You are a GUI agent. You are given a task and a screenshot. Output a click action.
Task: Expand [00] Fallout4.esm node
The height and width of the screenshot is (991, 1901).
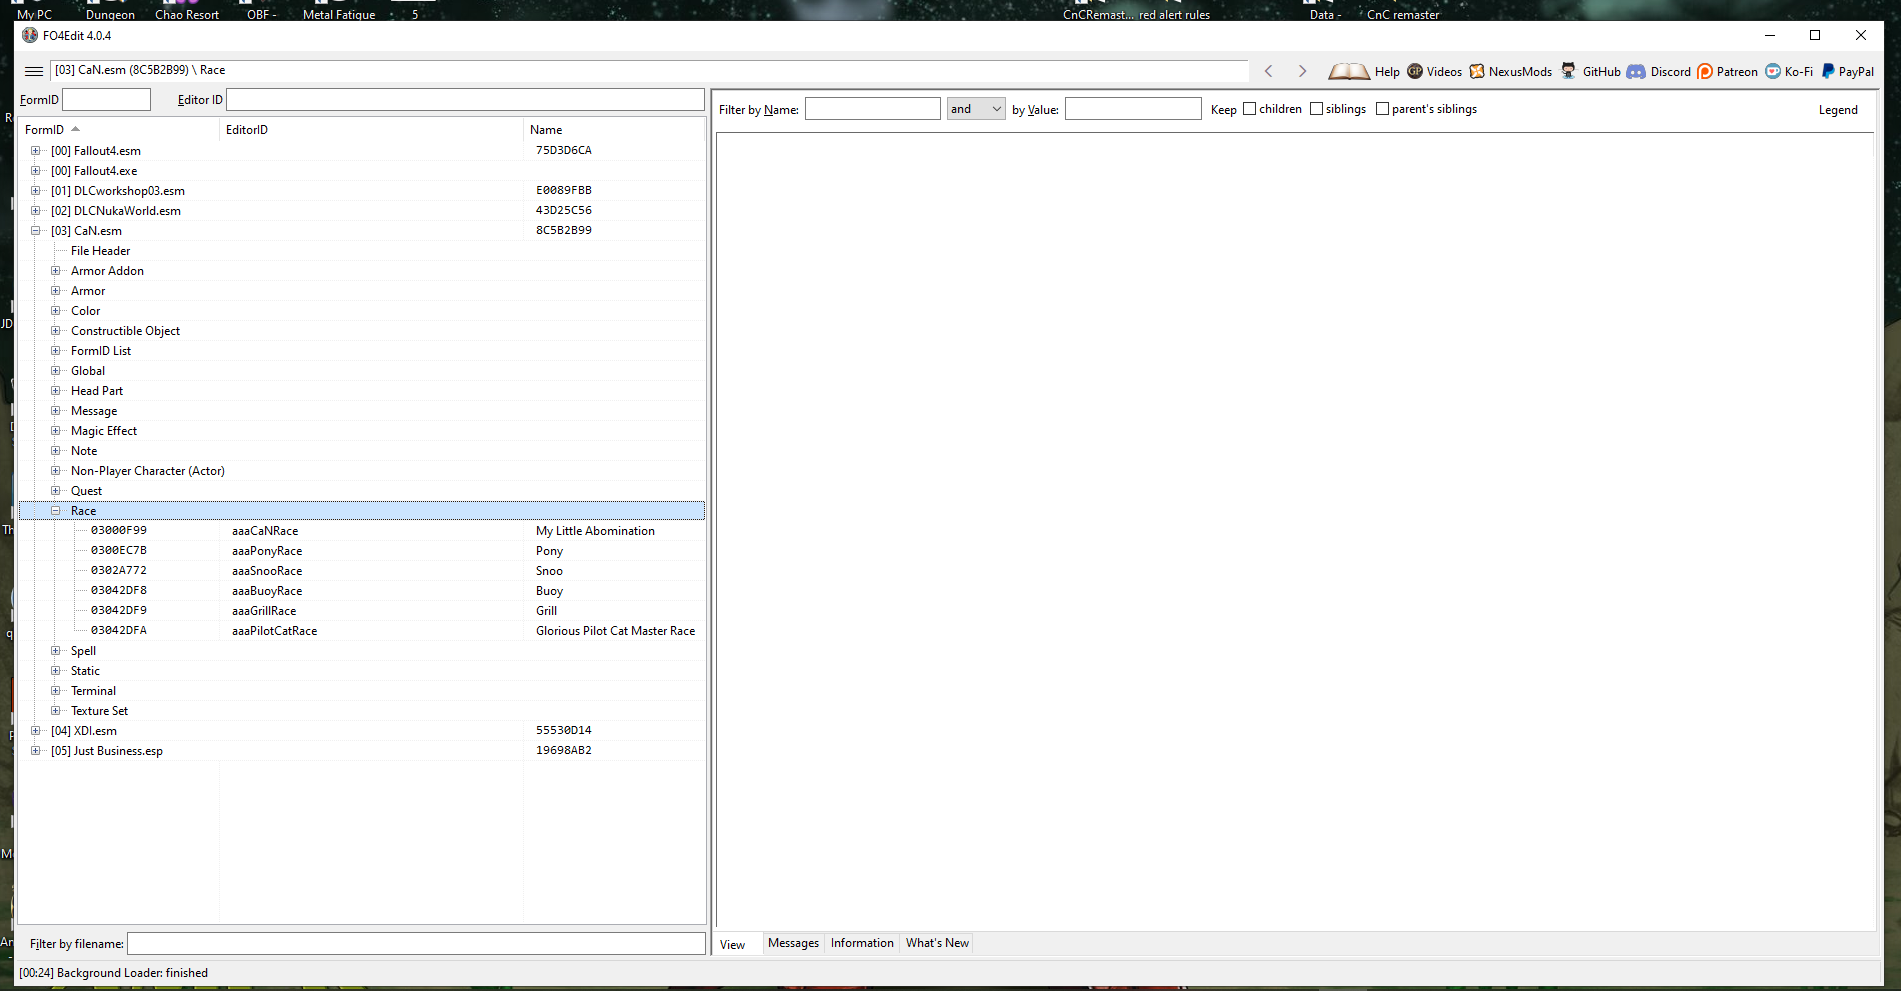[x=36, y=151]
